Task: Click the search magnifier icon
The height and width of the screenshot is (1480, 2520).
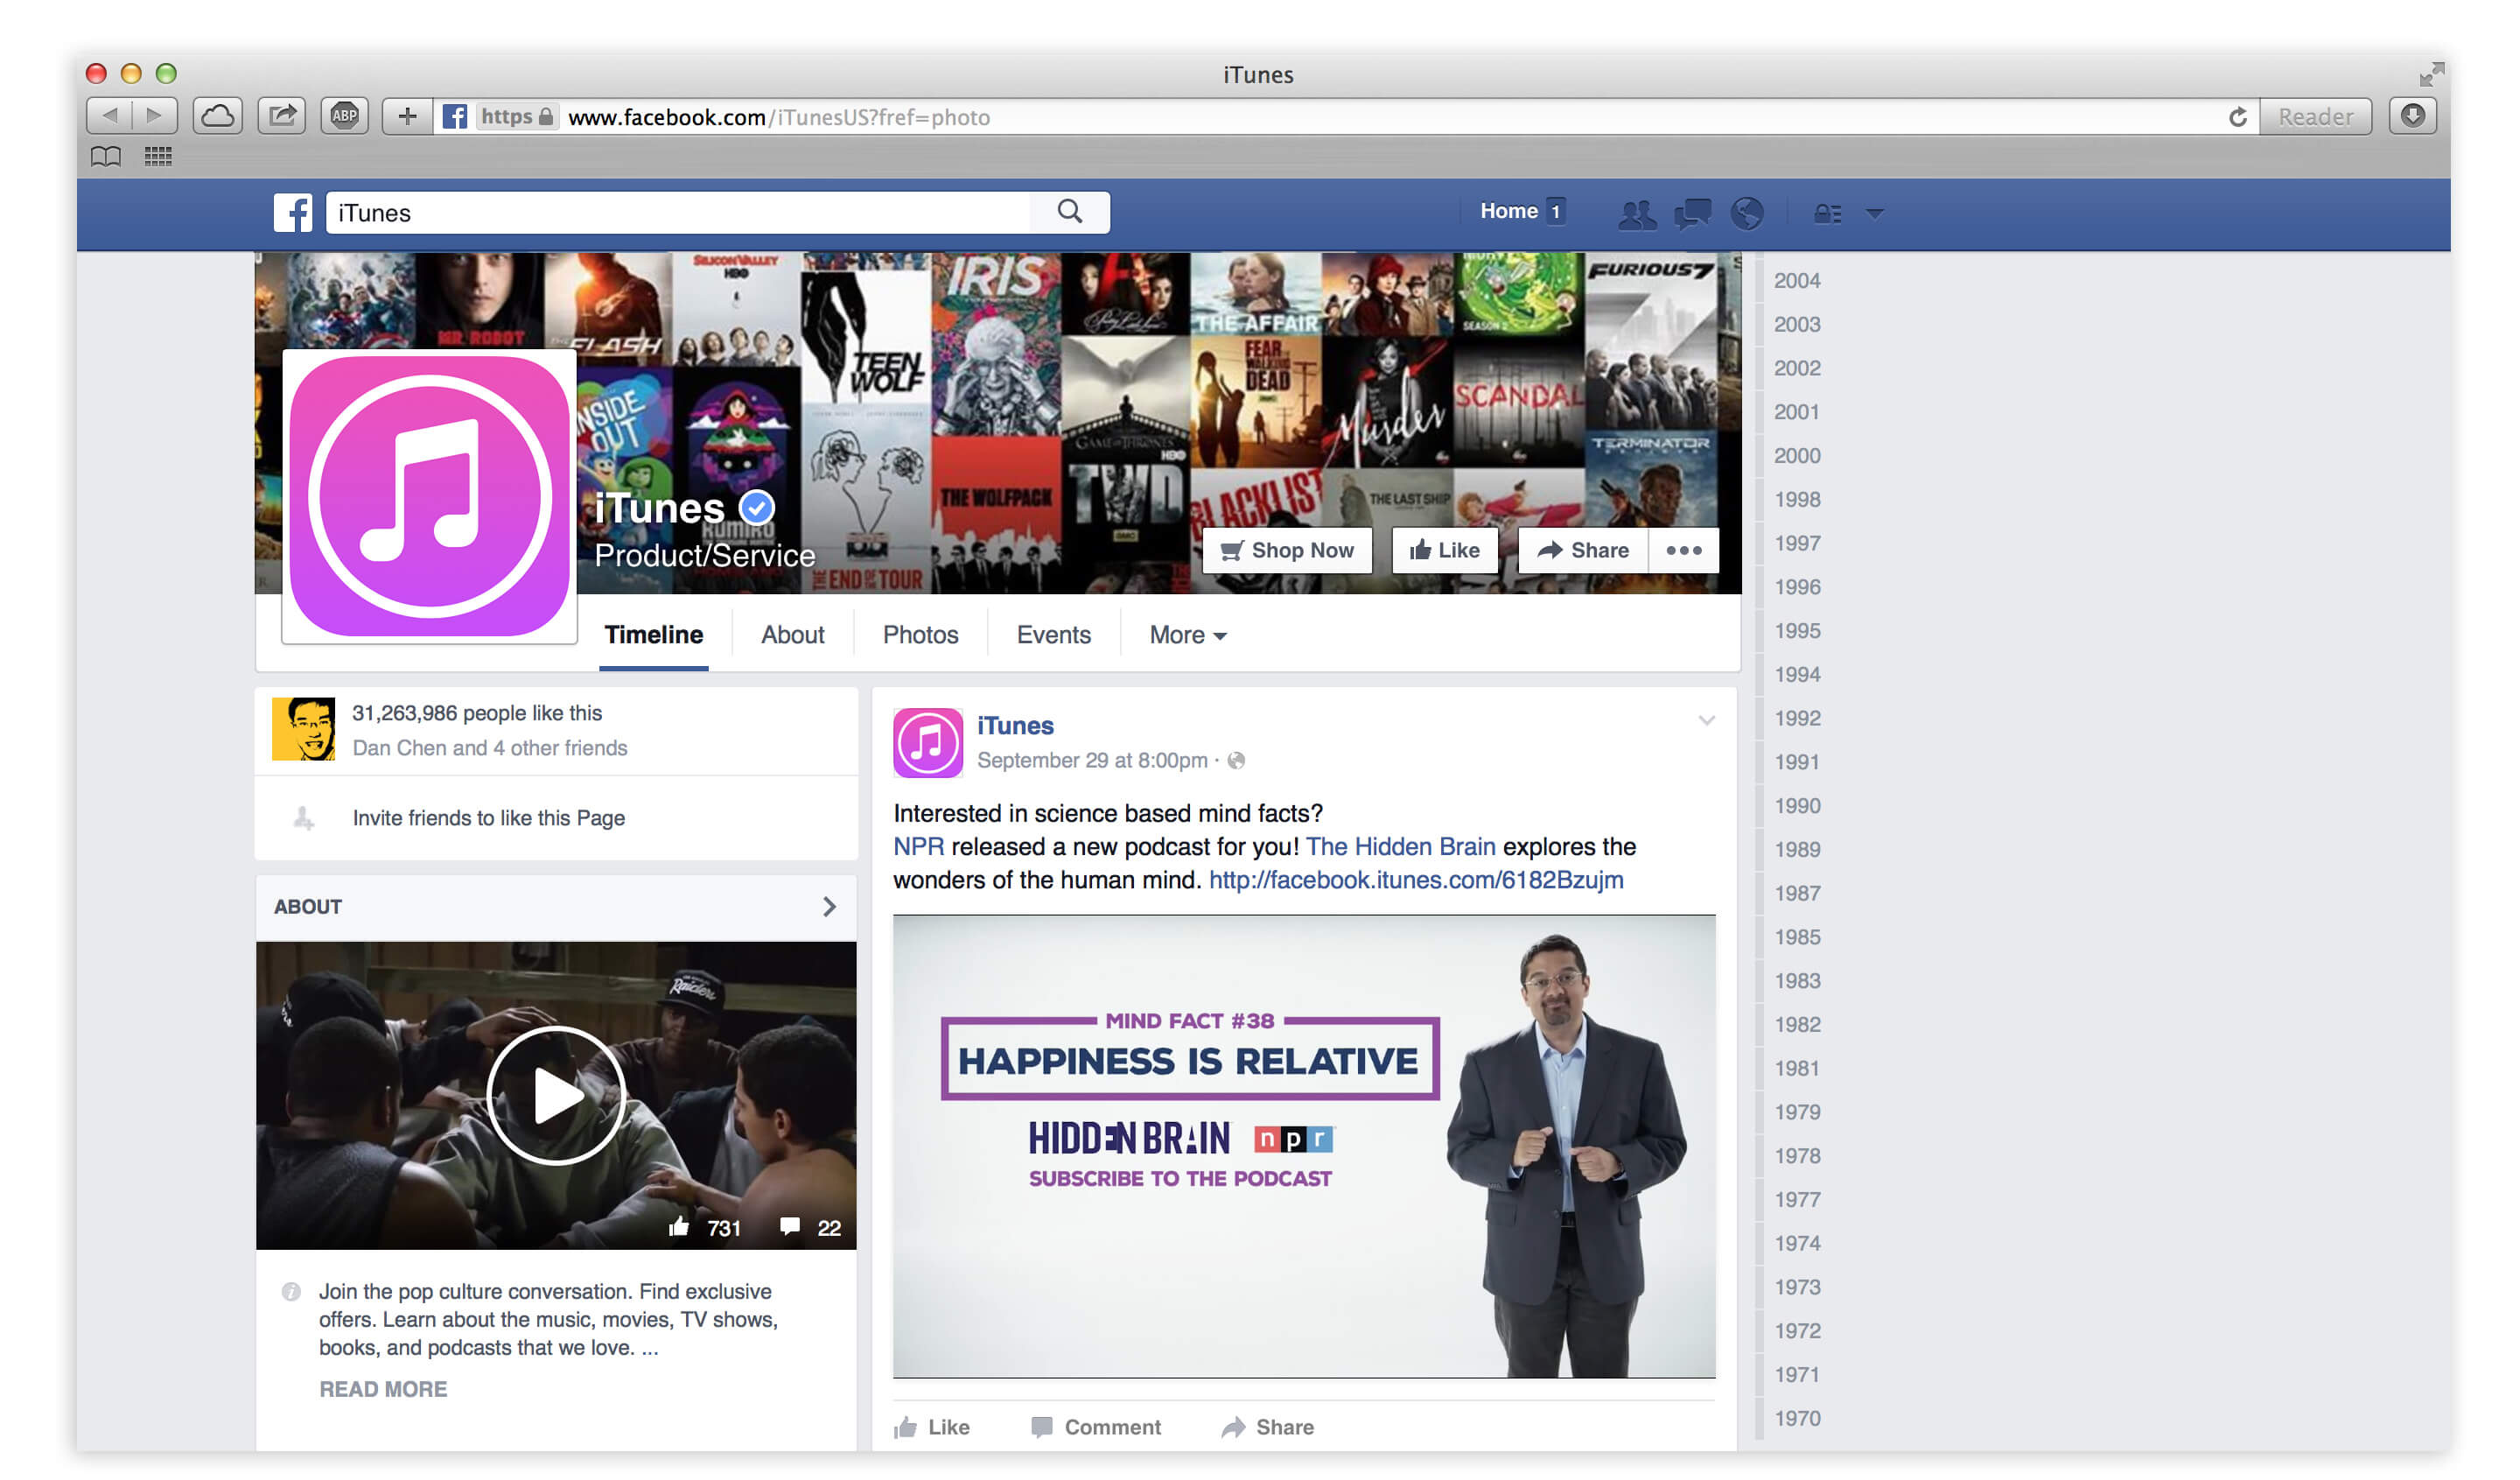Action: 1070,212
